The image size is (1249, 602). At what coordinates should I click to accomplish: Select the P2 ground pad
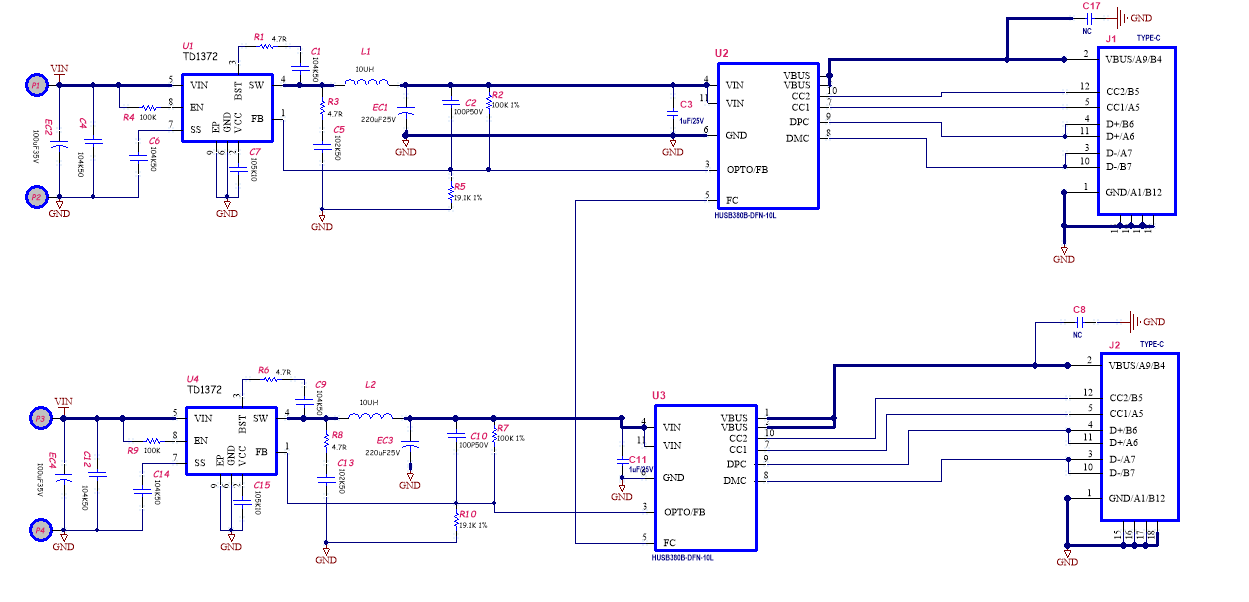click(36, 197)
